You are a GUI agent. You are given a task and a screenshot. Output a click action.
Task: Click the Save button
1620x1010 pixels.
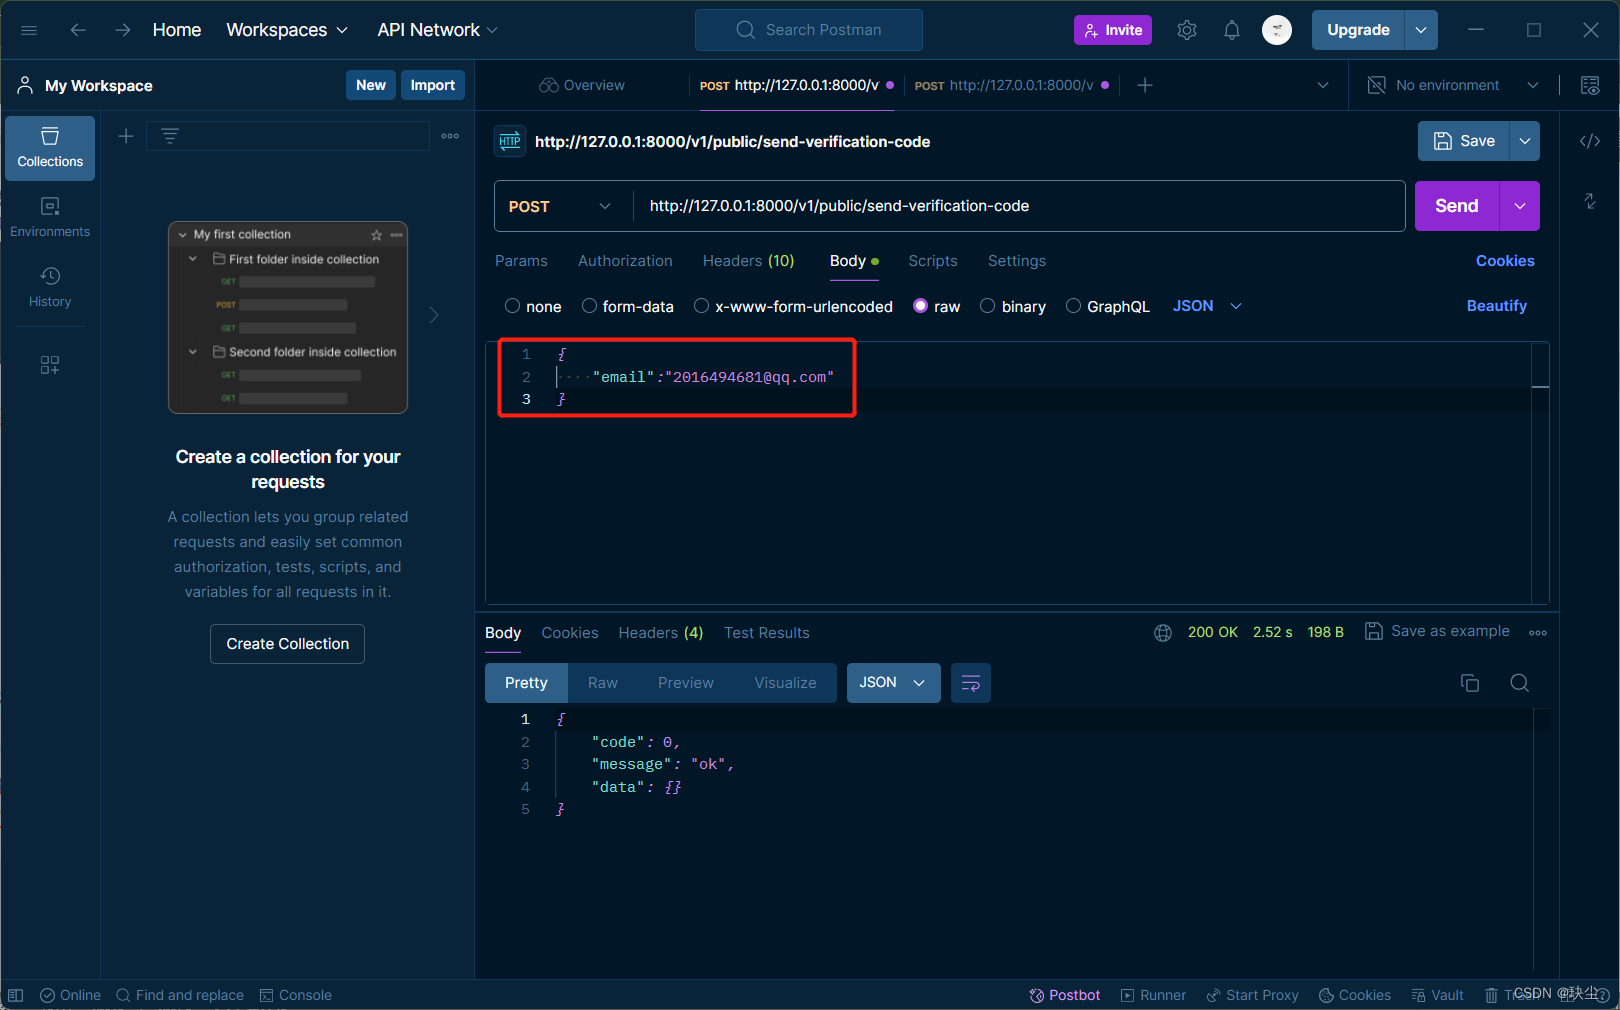[x=1463, y=141]
